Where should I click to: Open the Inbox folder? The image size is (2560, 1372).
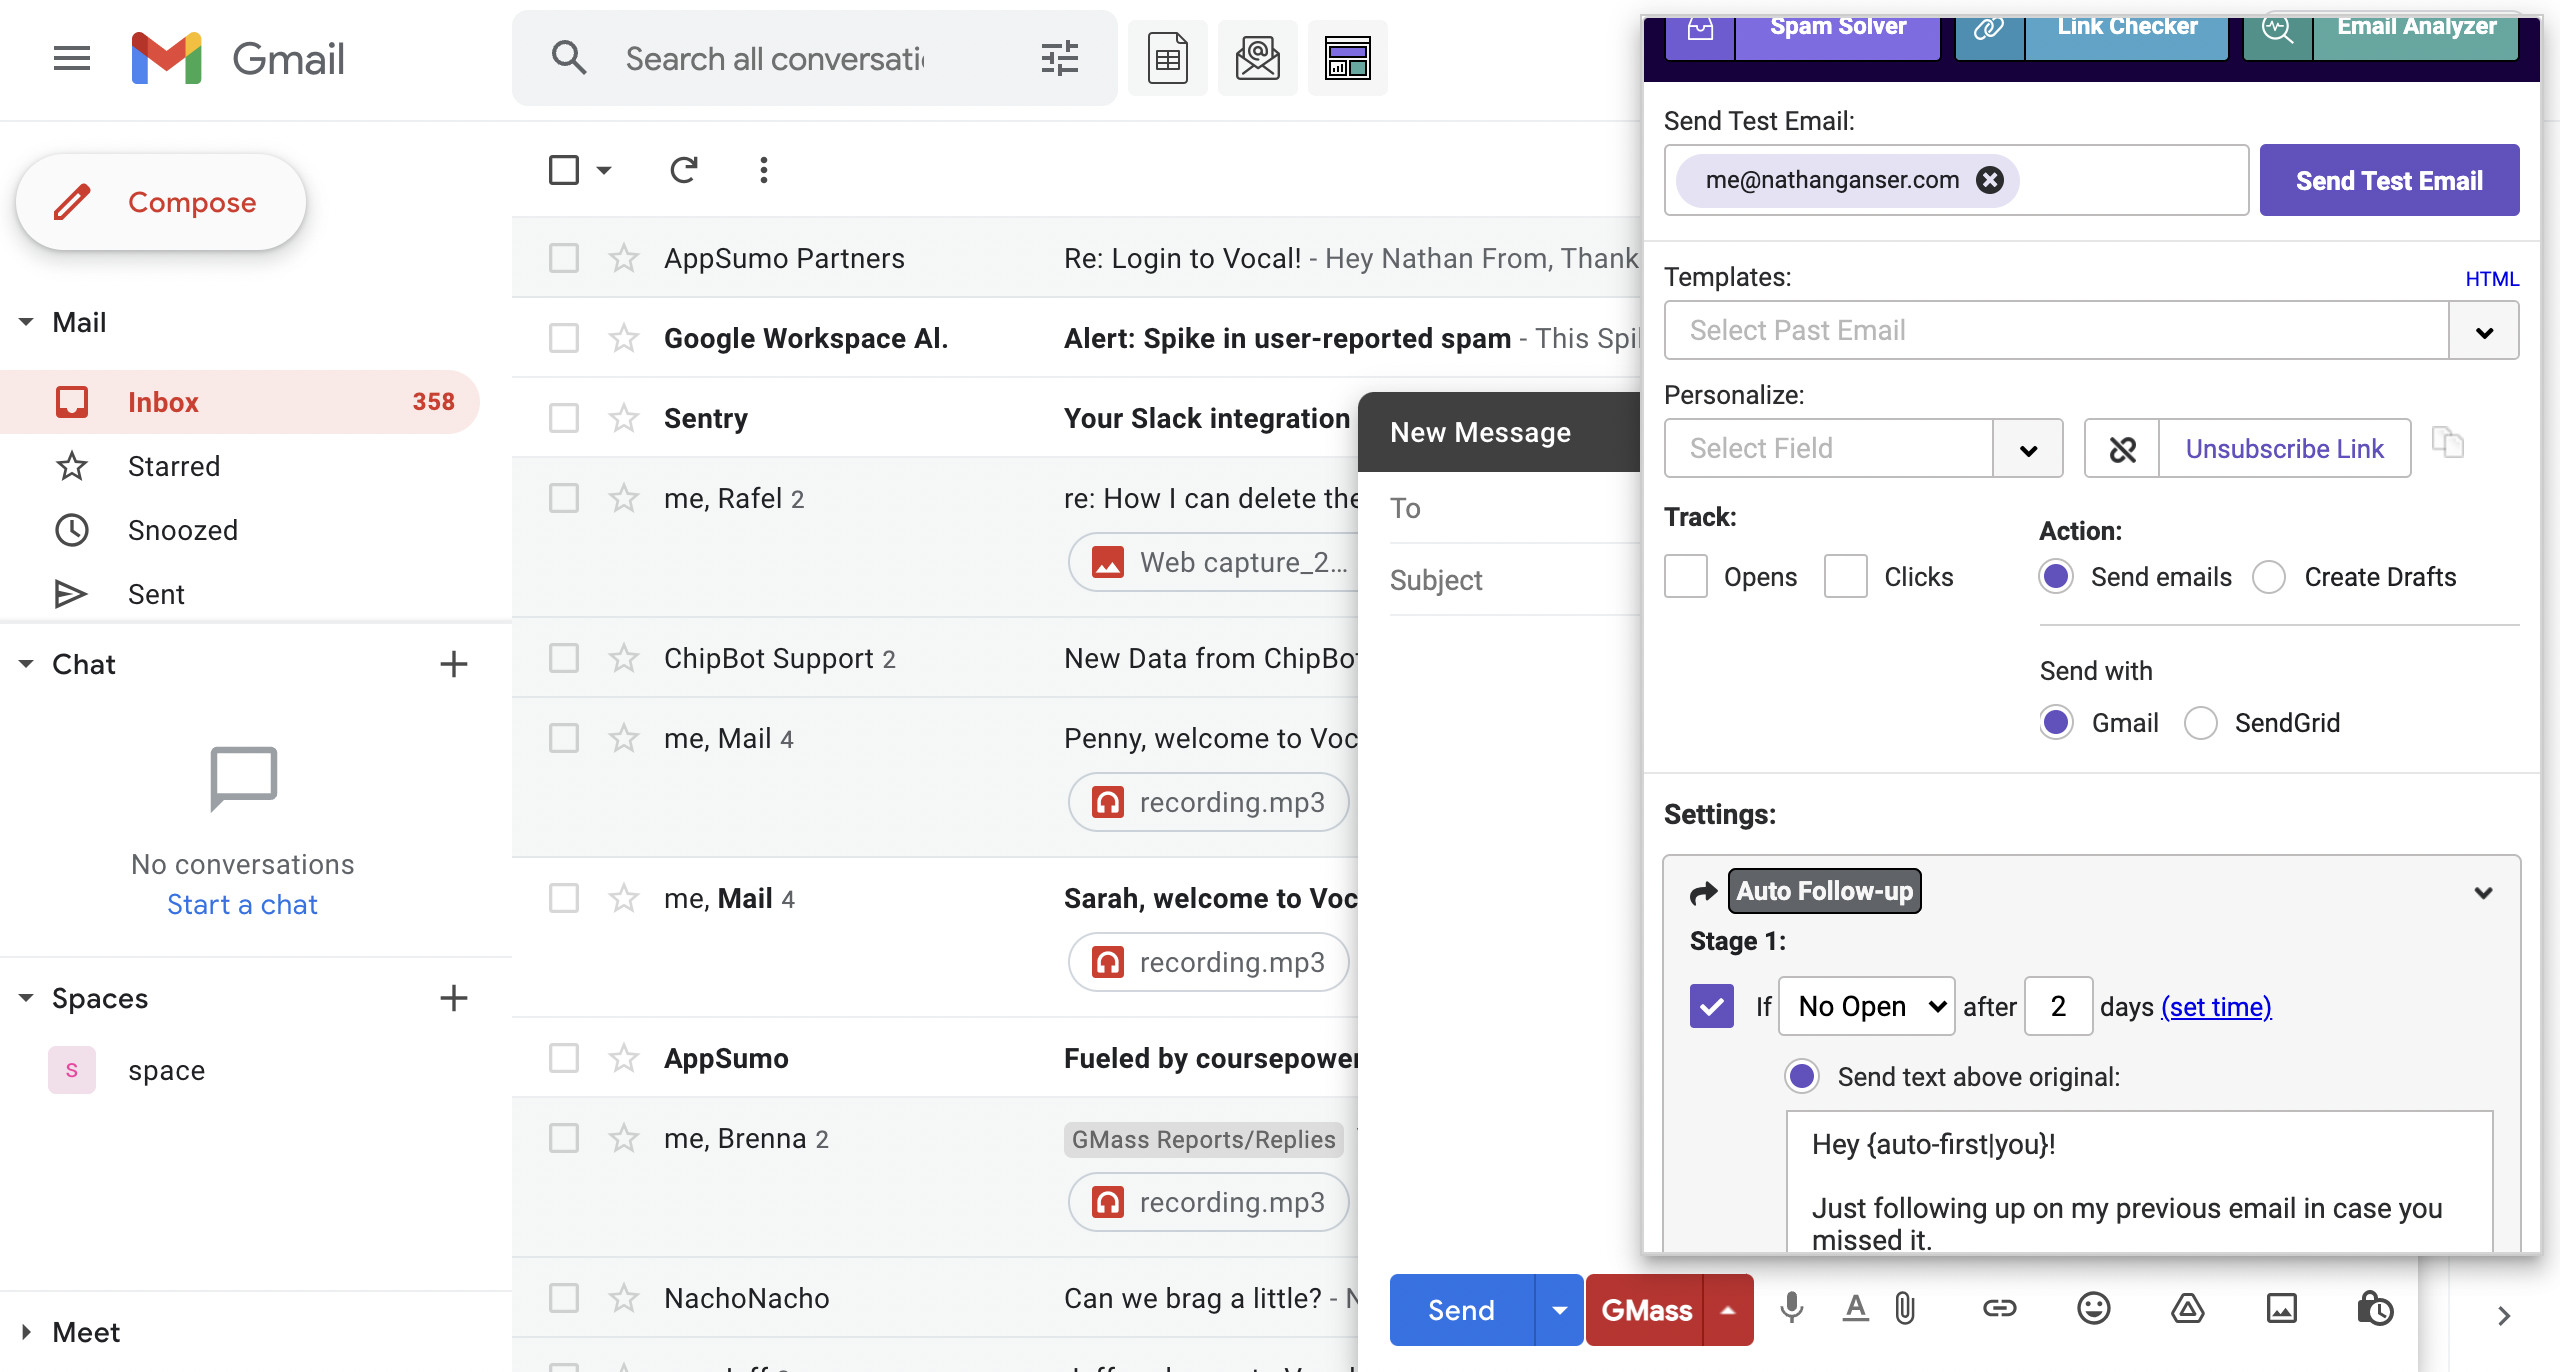(240, 402)
